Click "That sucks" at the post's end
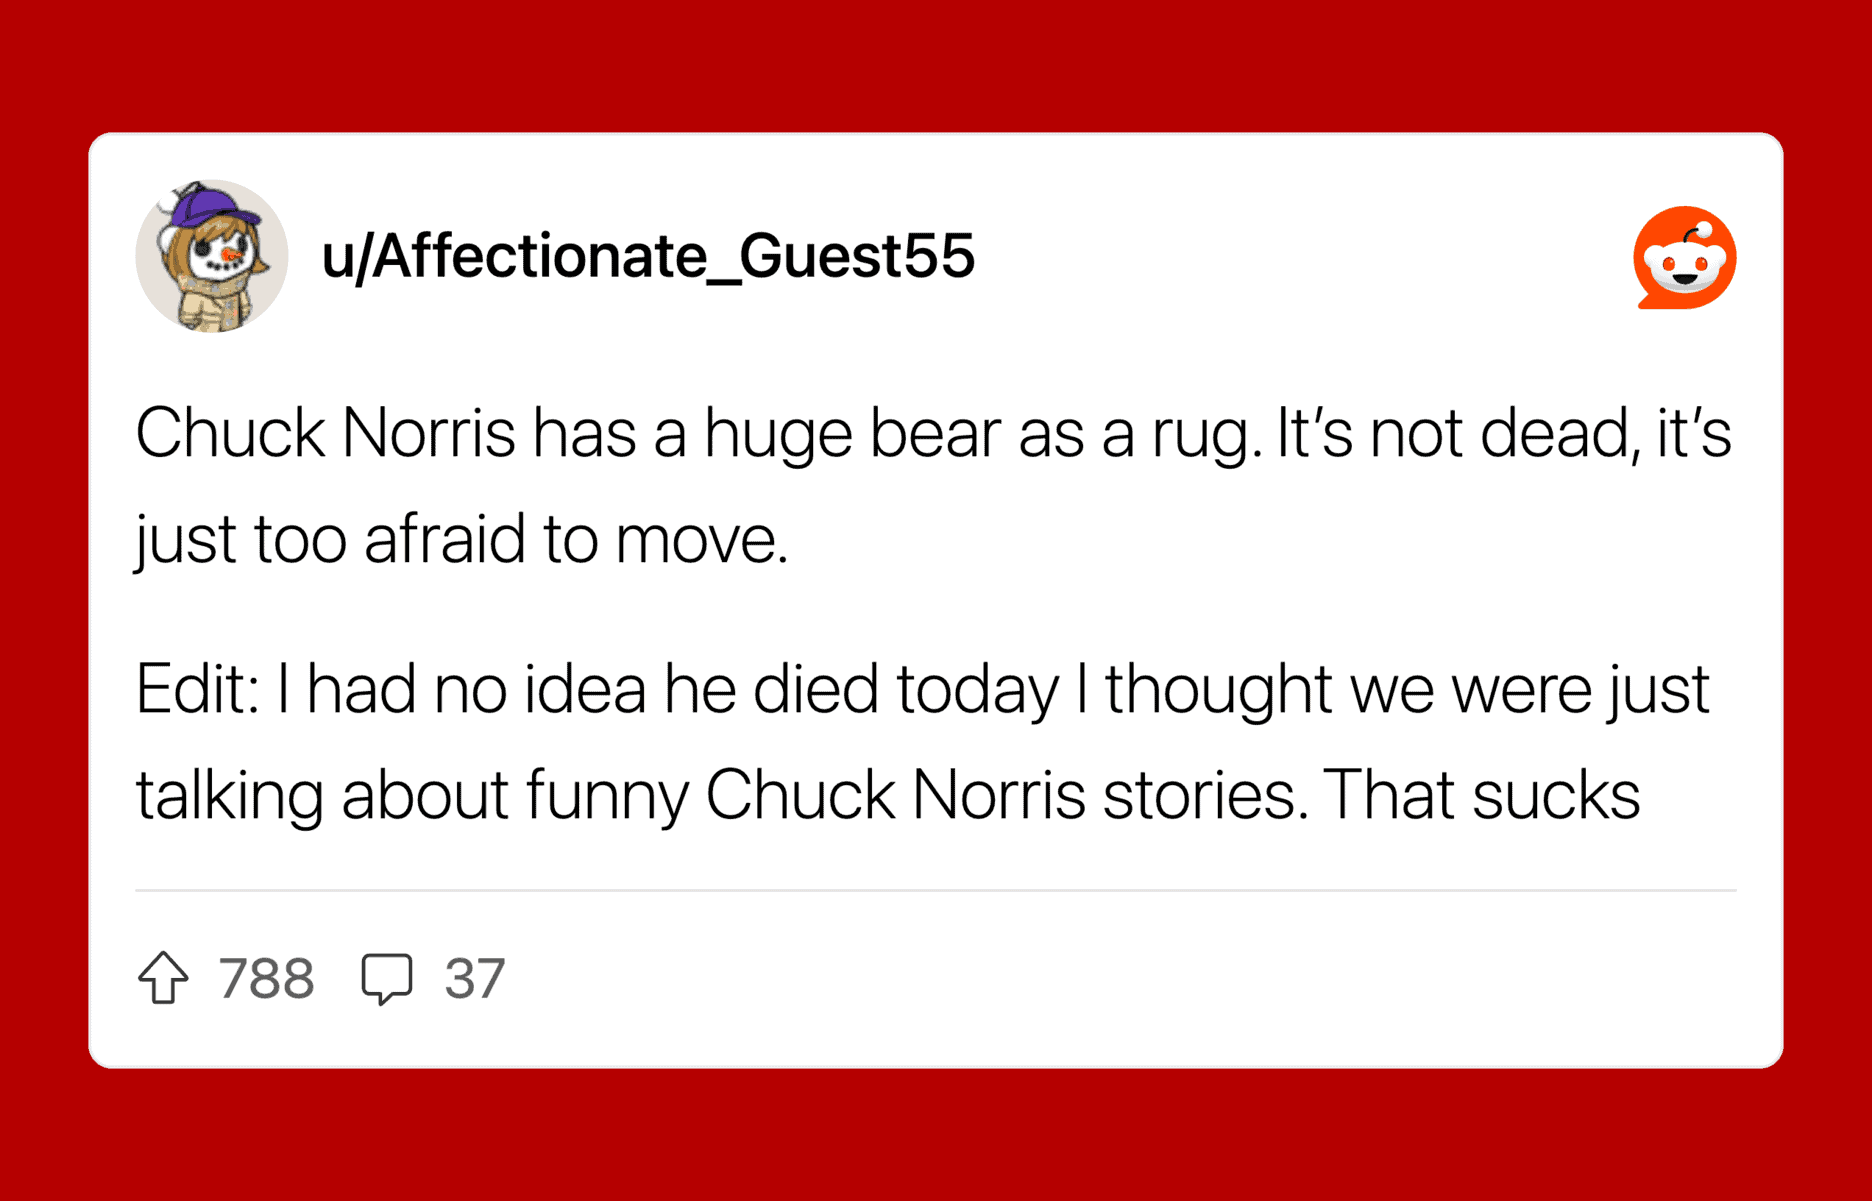The image size is (1872, 1201). (x=1483, y=796)
